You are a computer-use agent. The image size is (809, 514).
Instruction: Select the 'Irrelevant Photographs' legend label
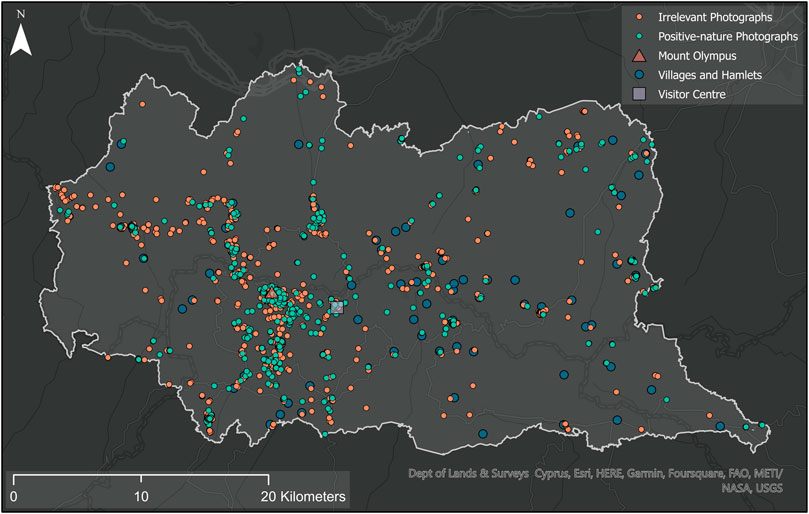(x=715, y=17)
